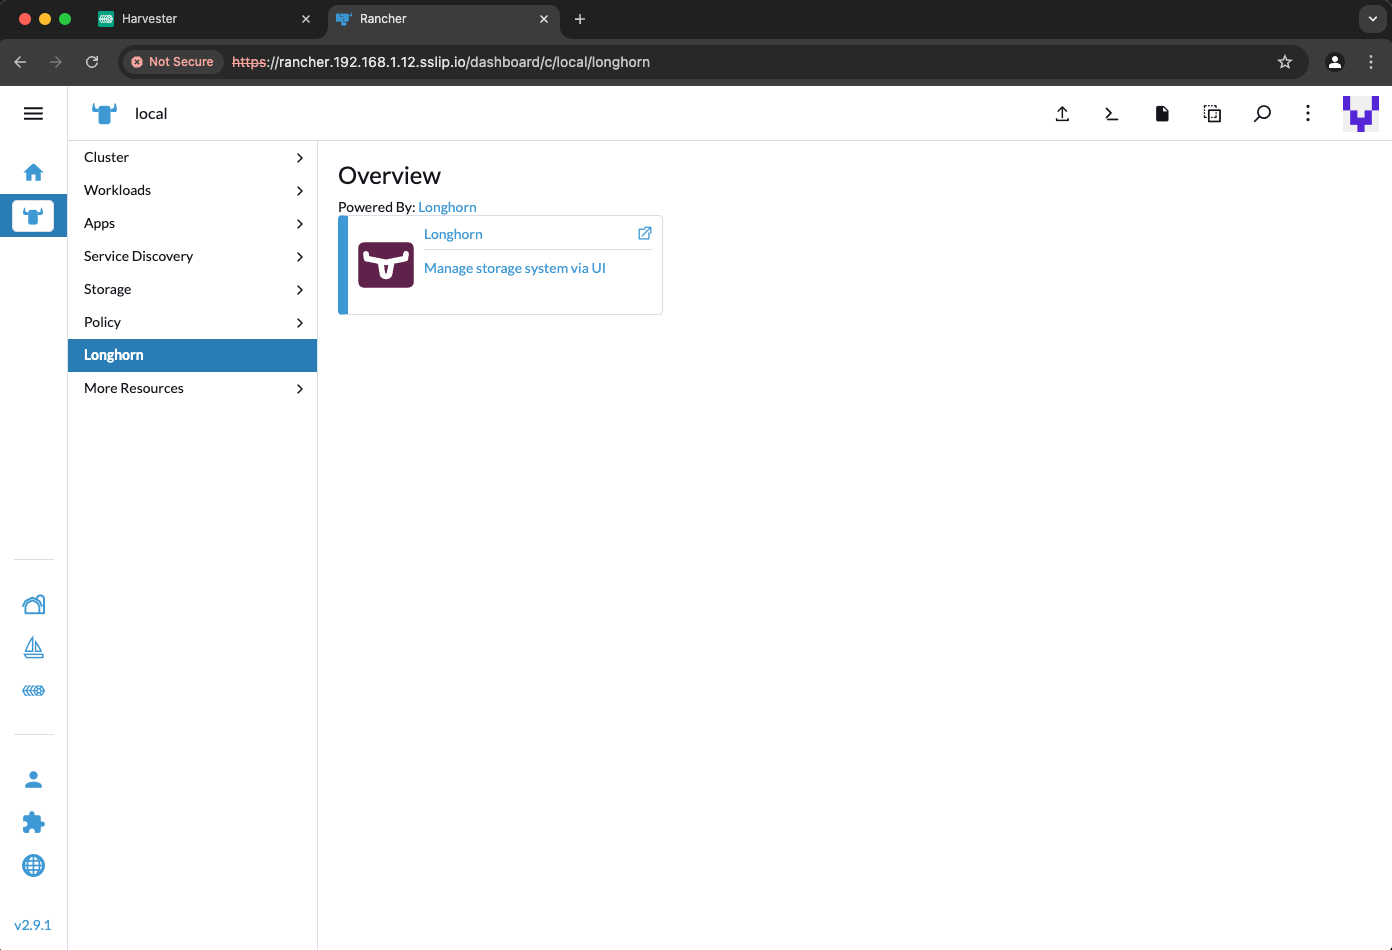1392x950 pixels.
Task: Open Users & Authentication person icon
Action: pos(33,779)
